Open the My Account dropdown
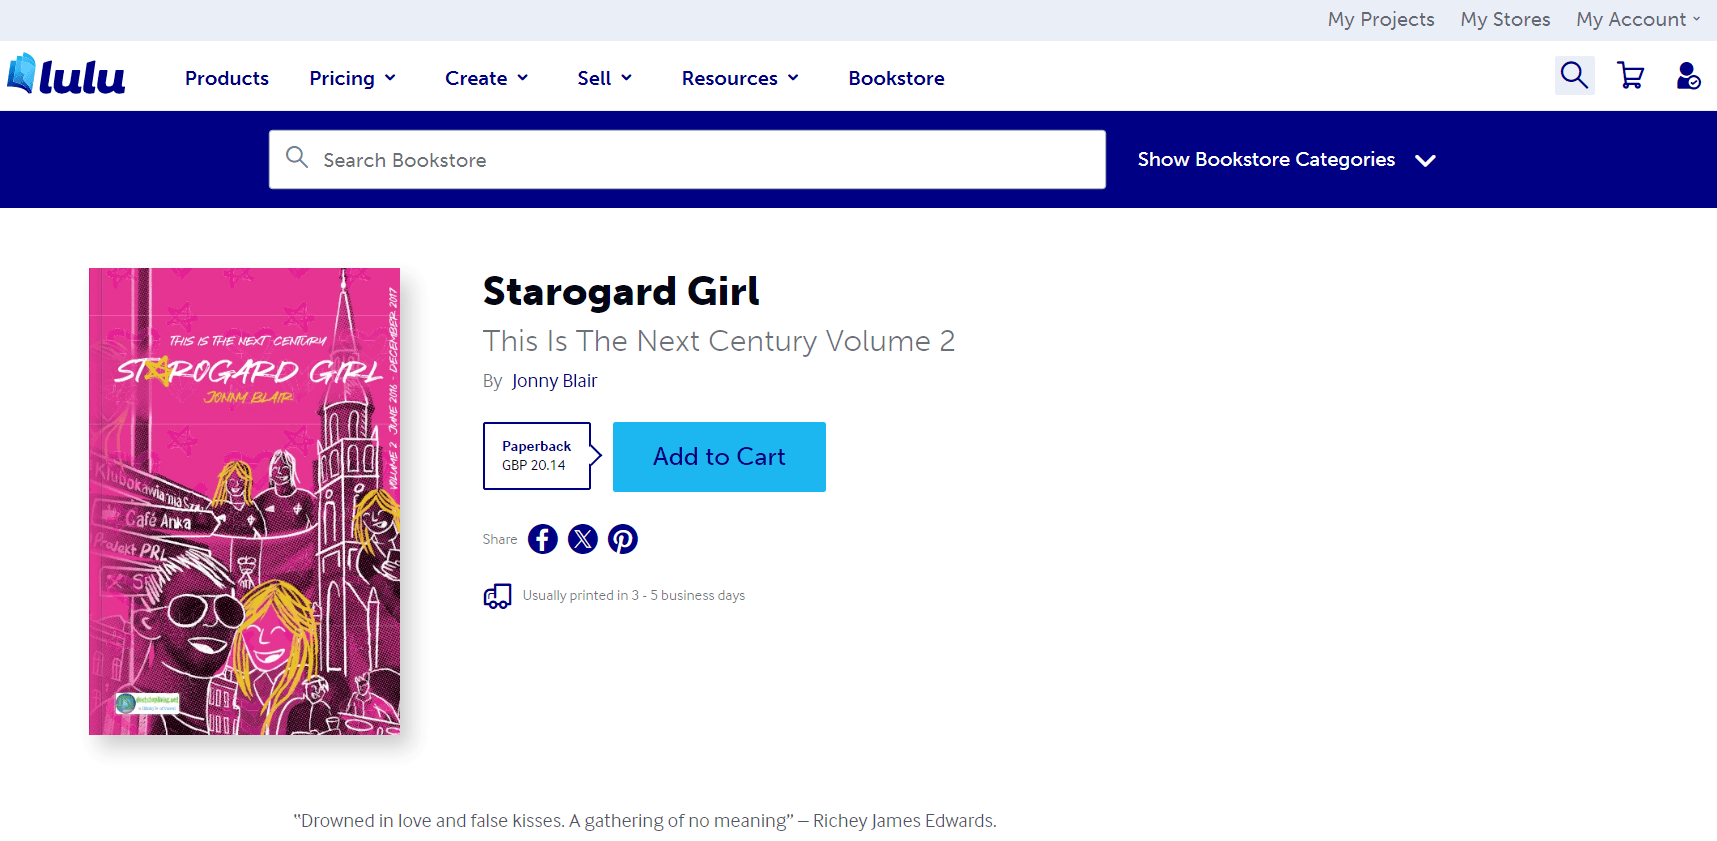1717x841 pixels. pos(1638,19)
